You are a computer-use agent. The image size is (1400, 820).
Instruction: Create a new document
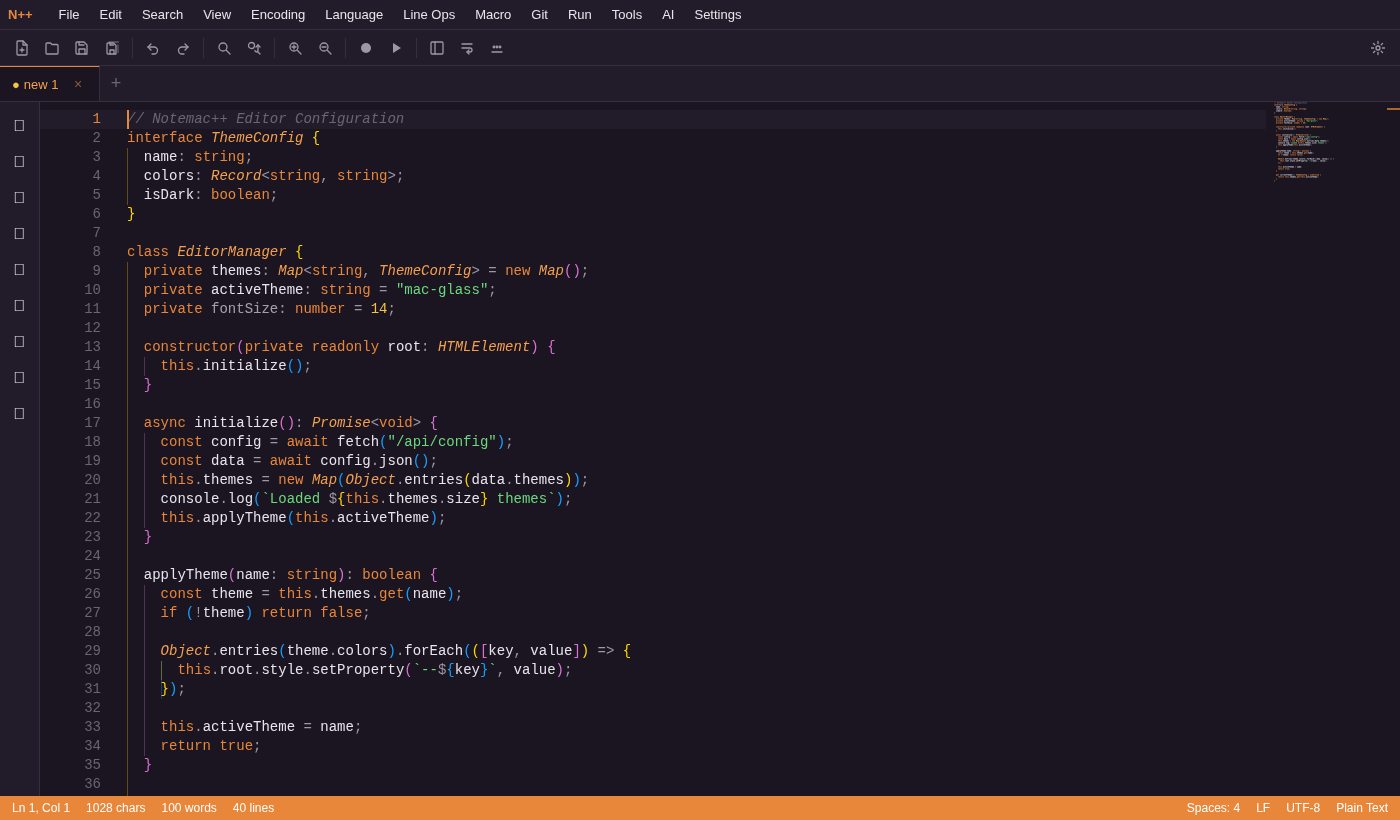point(21,47)
